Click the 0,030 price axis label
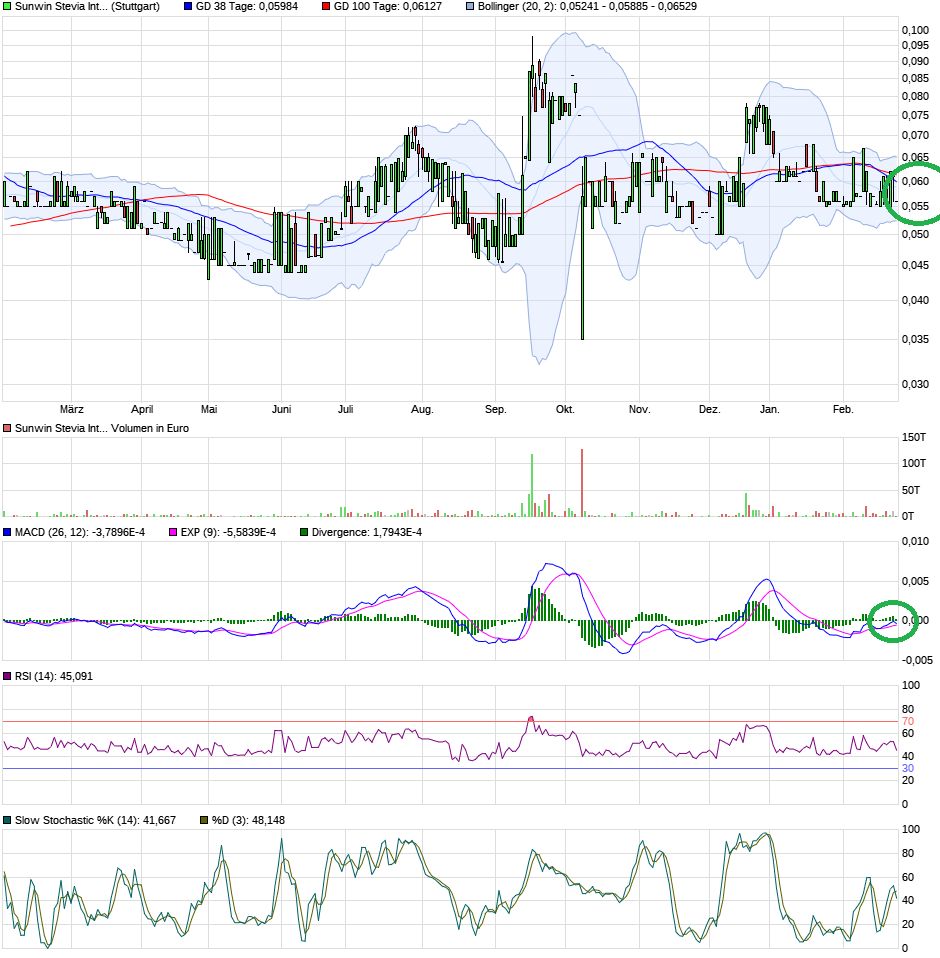 pyautogui.click(x=915, y=384)
